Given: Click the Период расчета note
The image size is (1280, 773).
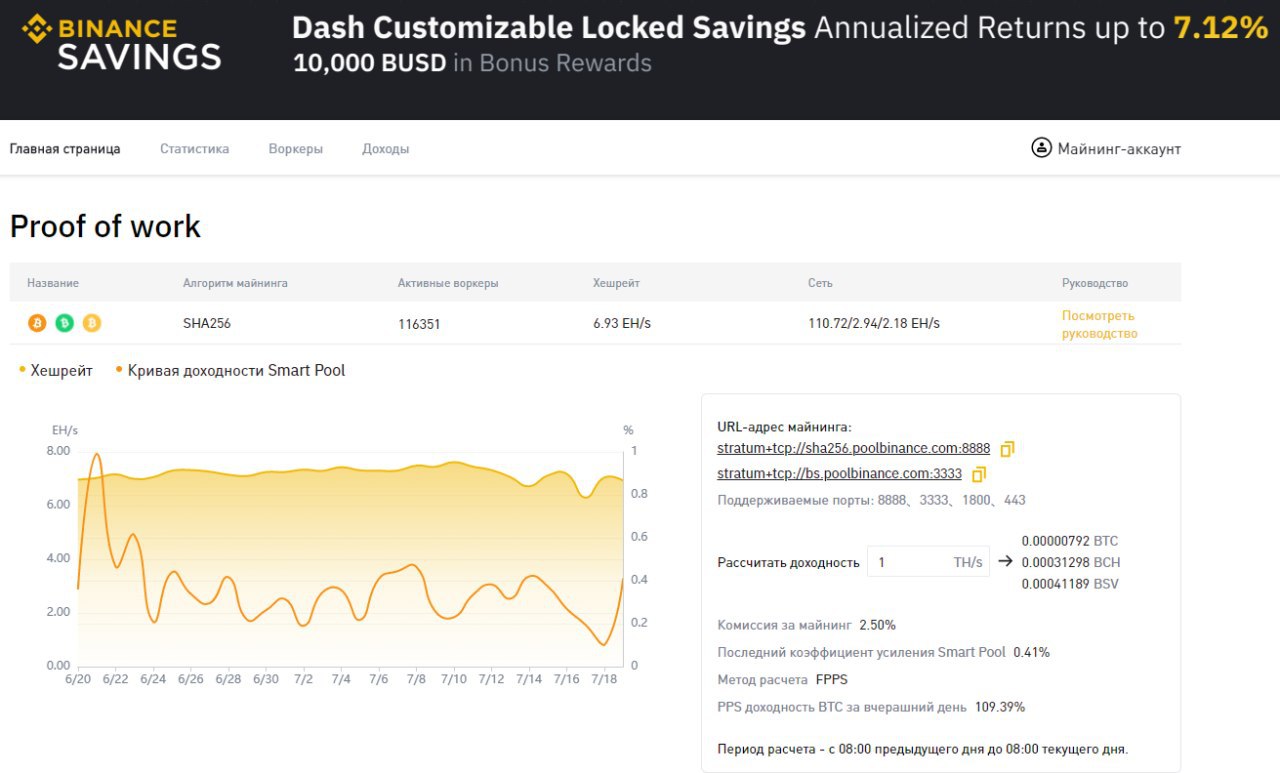Looking at the screenshot, I should (923, 748).
